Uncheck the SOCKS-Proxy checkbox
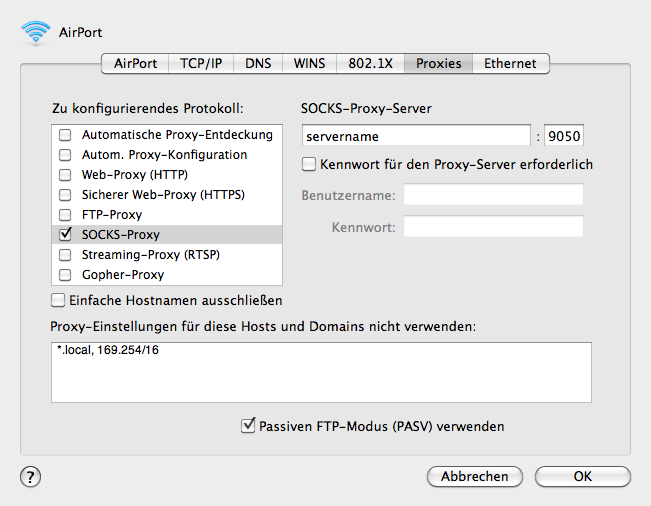 click(x=65, y=235)
